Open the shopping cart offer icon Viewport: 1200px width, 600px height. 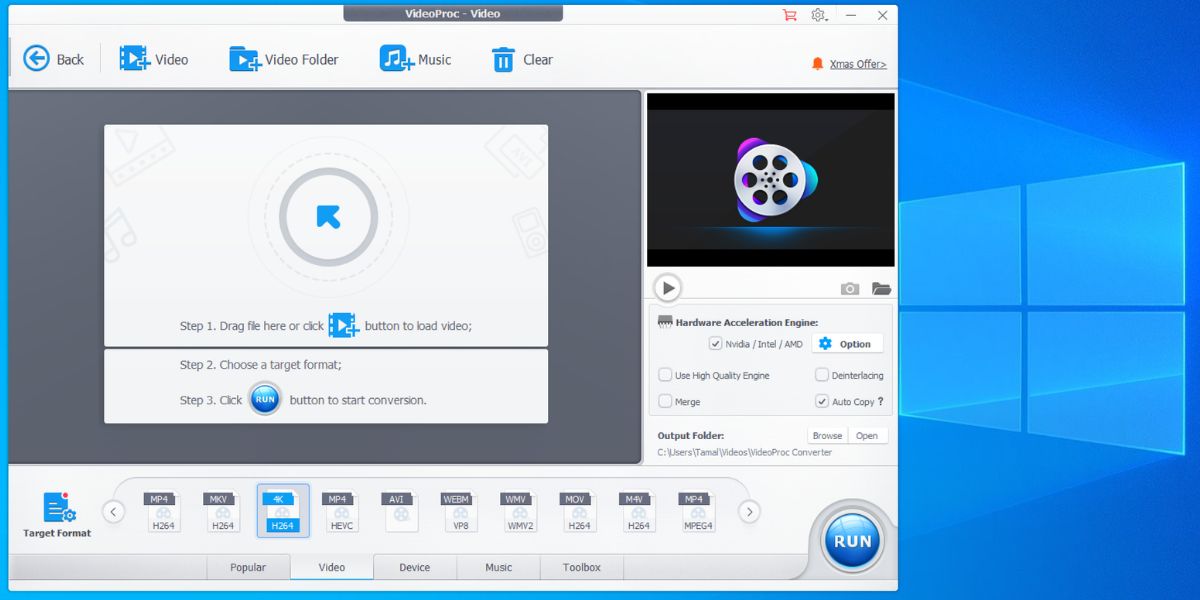click(791, 15)
